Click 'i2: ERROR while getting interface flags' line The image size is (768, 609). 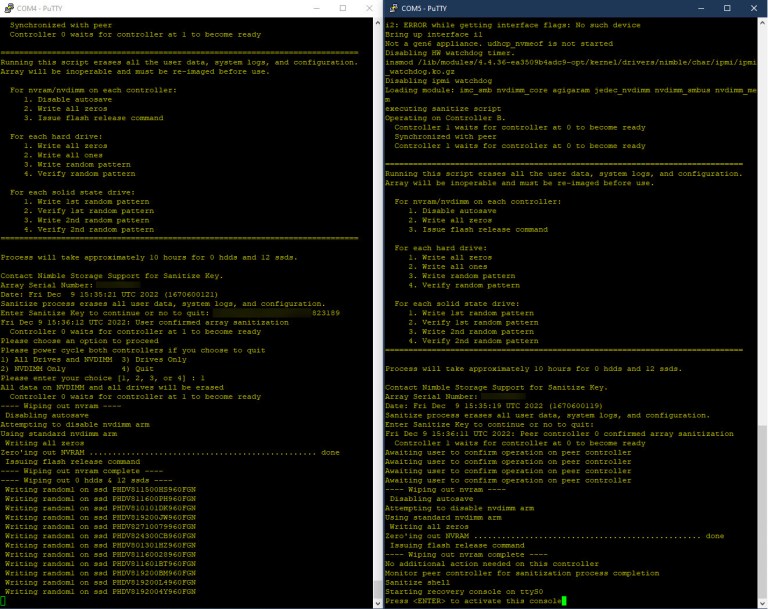point(513,25)
